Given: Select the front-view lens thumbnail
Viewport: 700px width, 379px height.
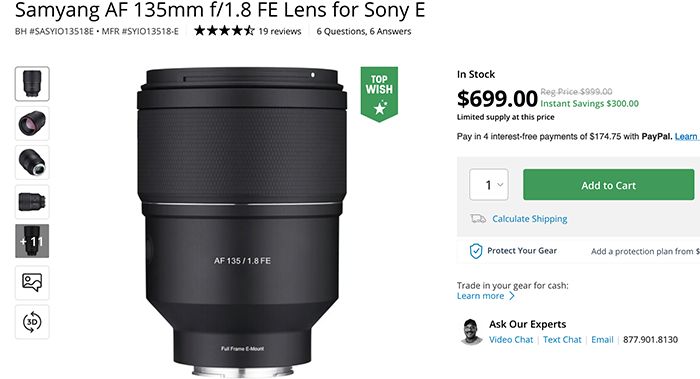Looking at the screenshot, I should click(32, 84).
